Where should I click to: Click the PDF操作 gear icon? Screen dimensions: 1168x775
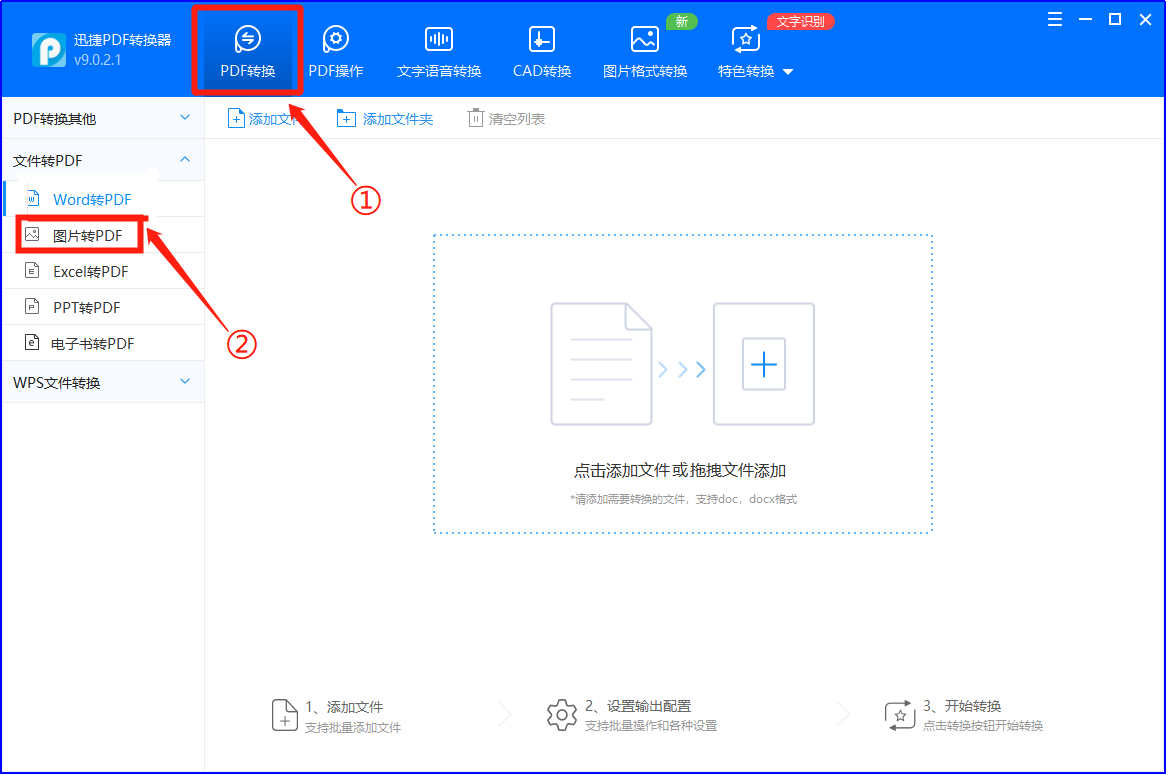click(x=336, y=39)
